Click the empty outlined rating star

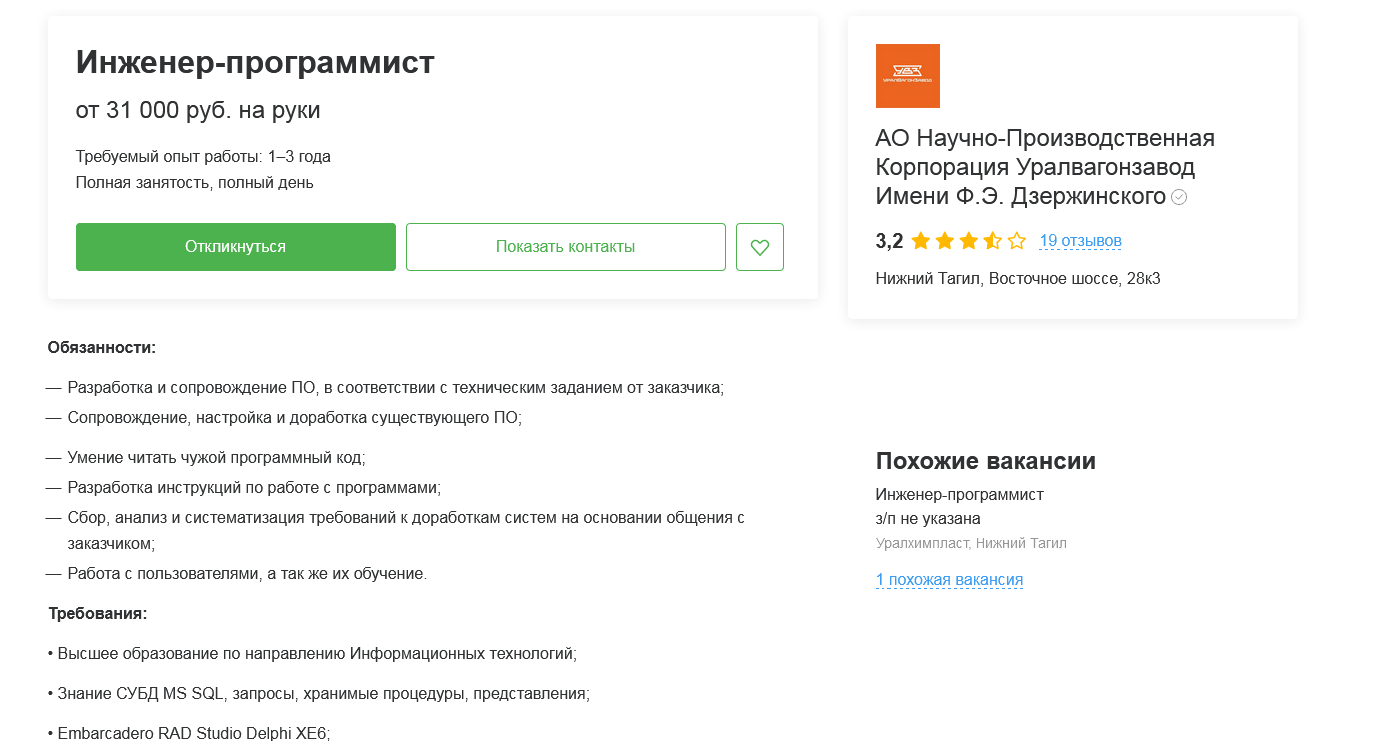[x=1017, y=241]
